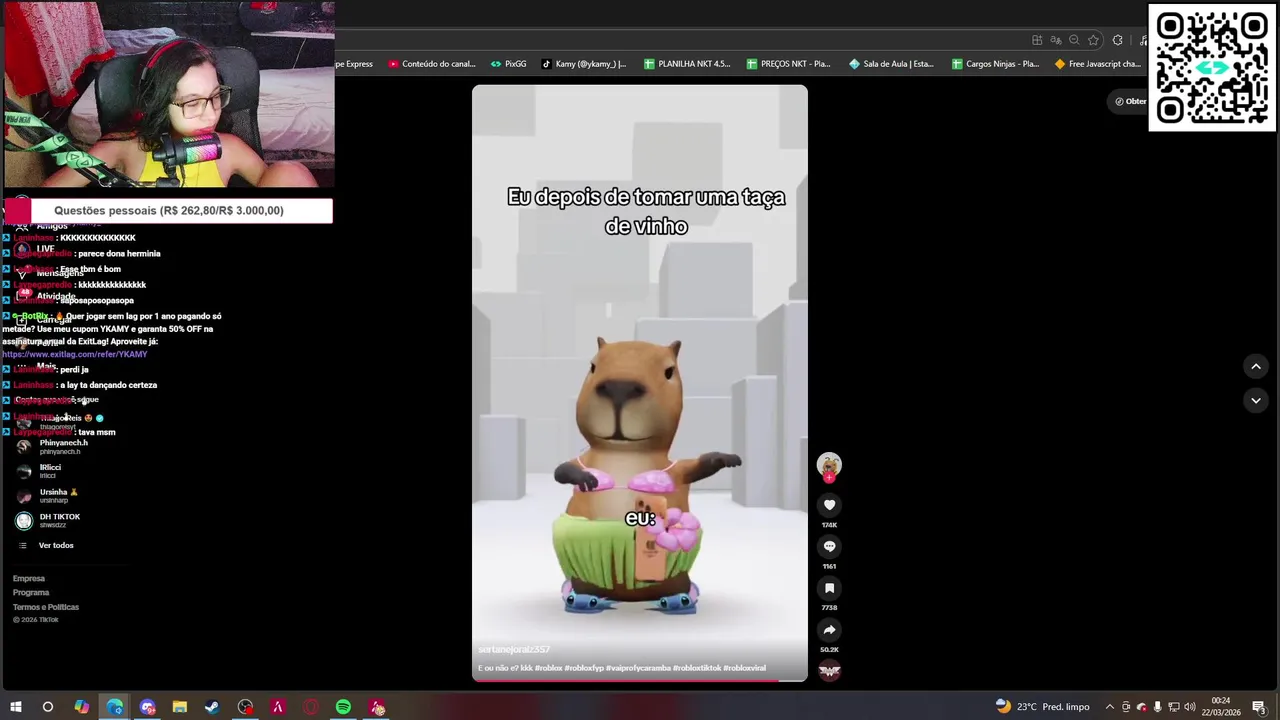This screenshot has height=720, width=1280.
Task: Open the PixGG bookmark
Action: [508, 64]
